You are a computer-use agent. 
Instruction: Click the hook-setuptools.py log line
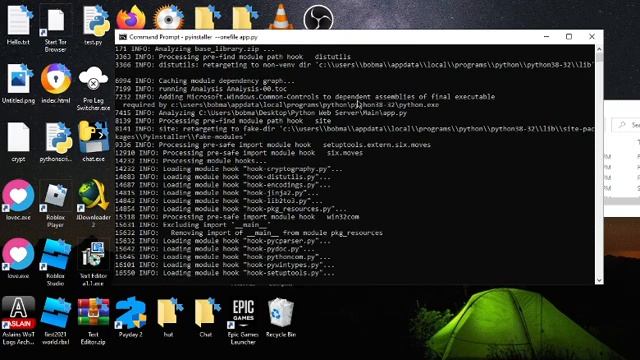coord(224,273)
